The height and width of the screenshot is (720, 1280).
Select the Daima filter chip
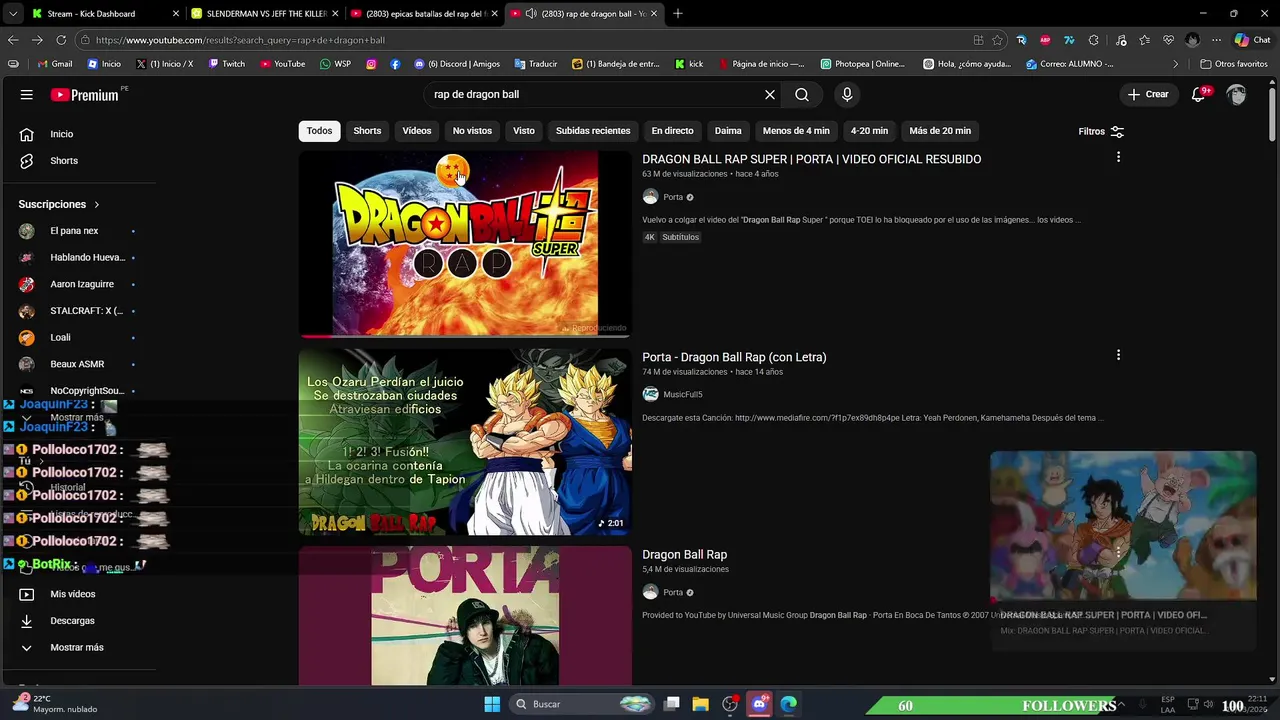click(728, 131)
